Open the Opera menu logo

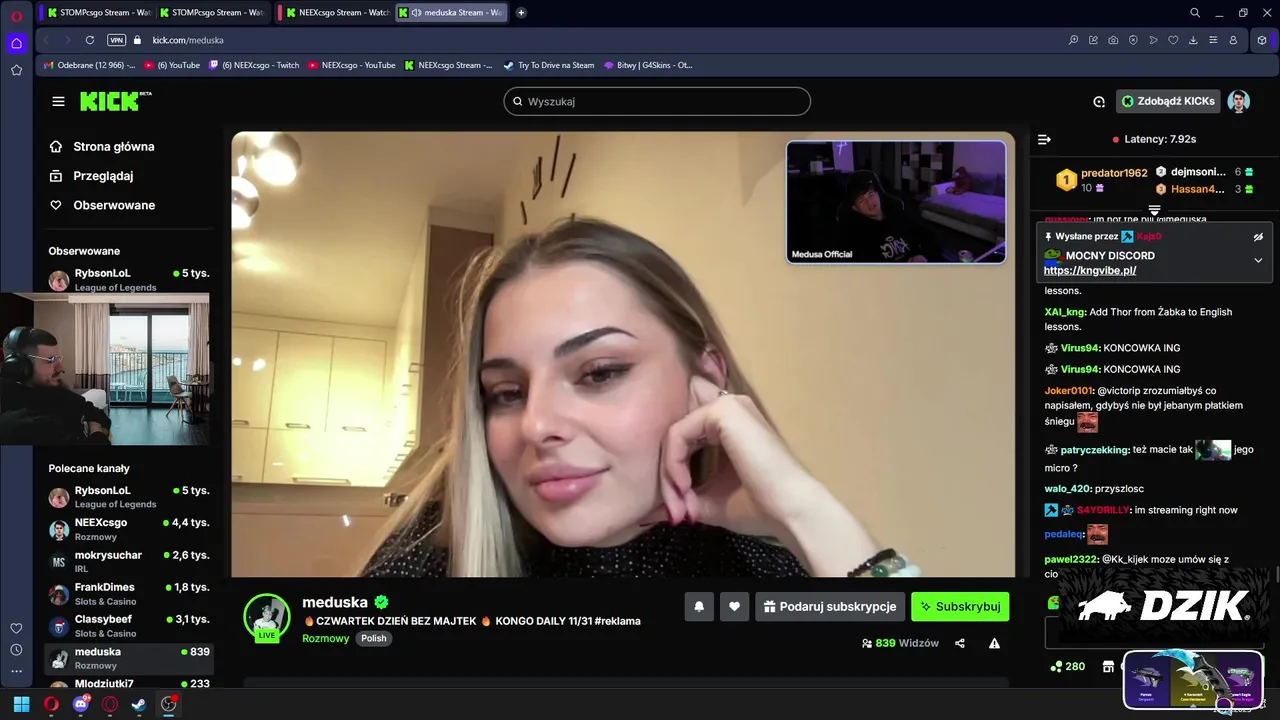click(x=16, y=16)
